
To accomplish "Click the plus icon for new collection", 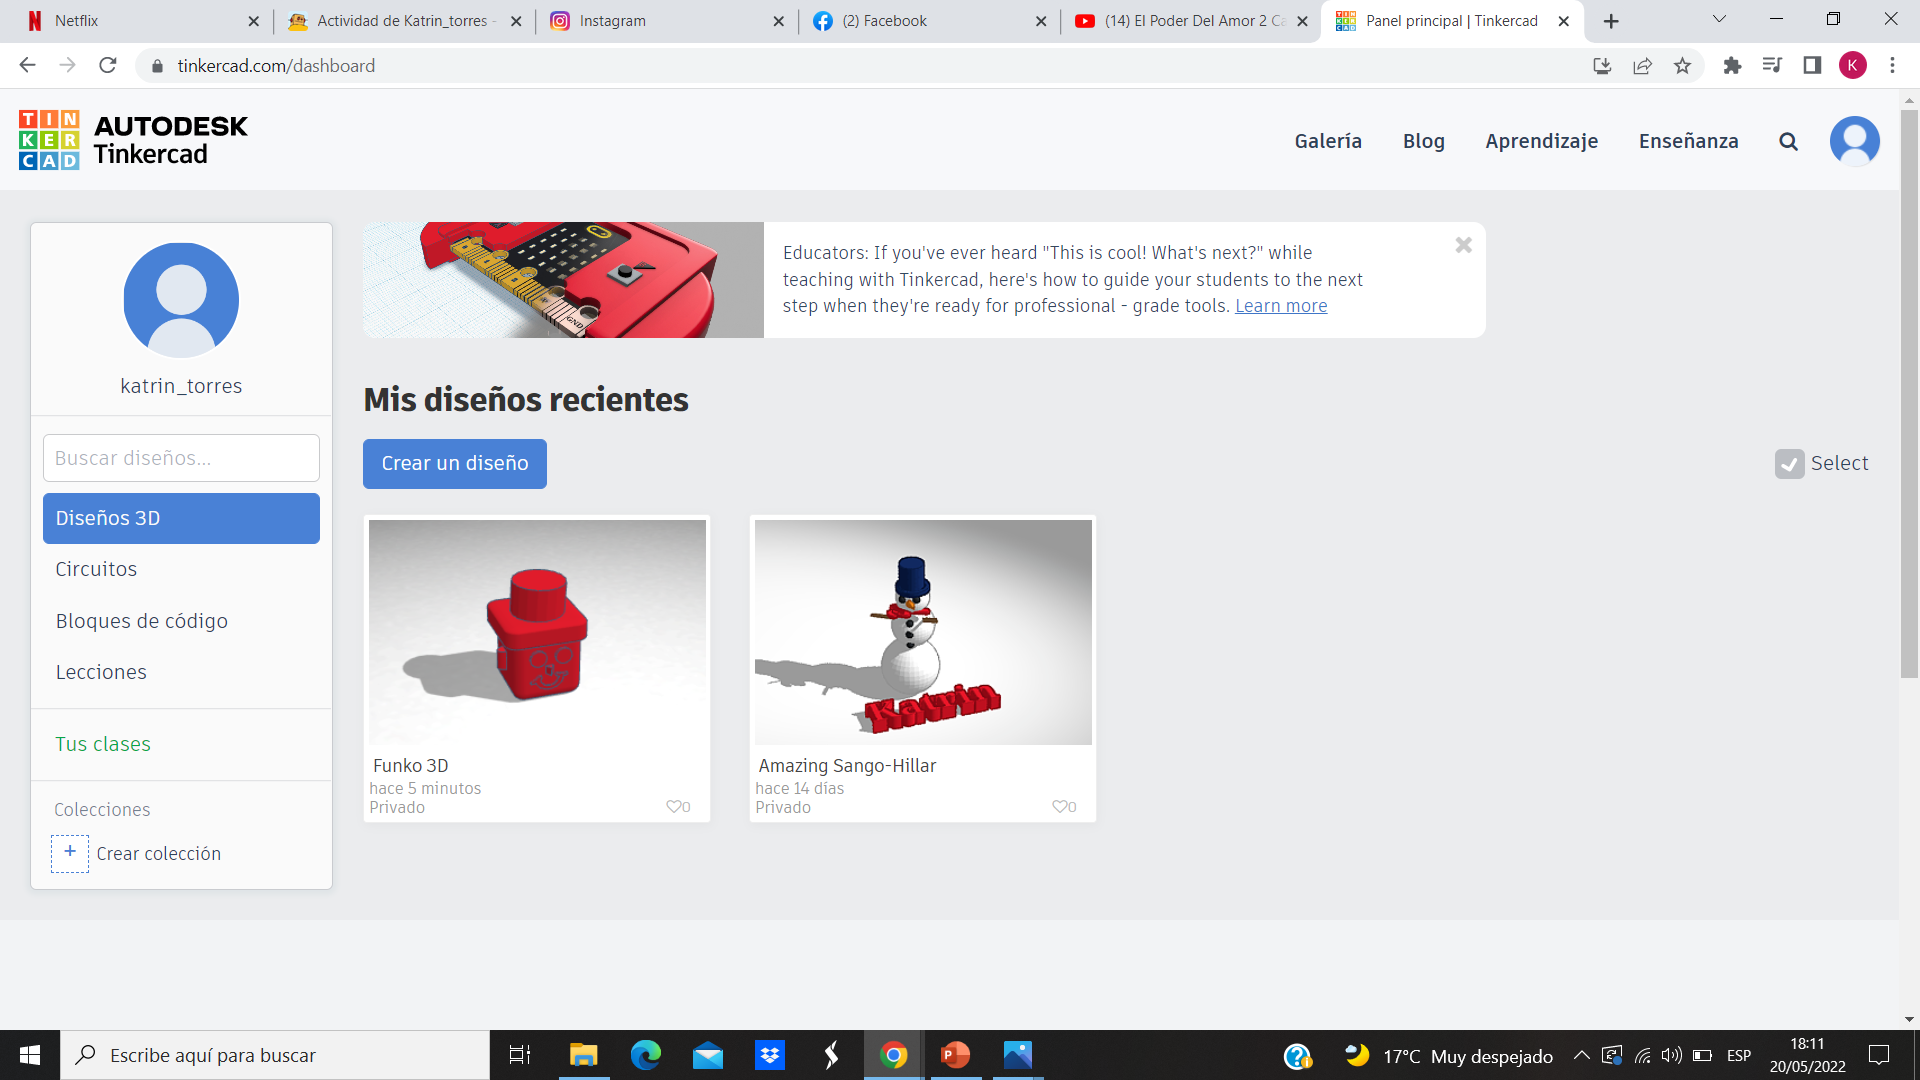I will [x=70, y=853].
